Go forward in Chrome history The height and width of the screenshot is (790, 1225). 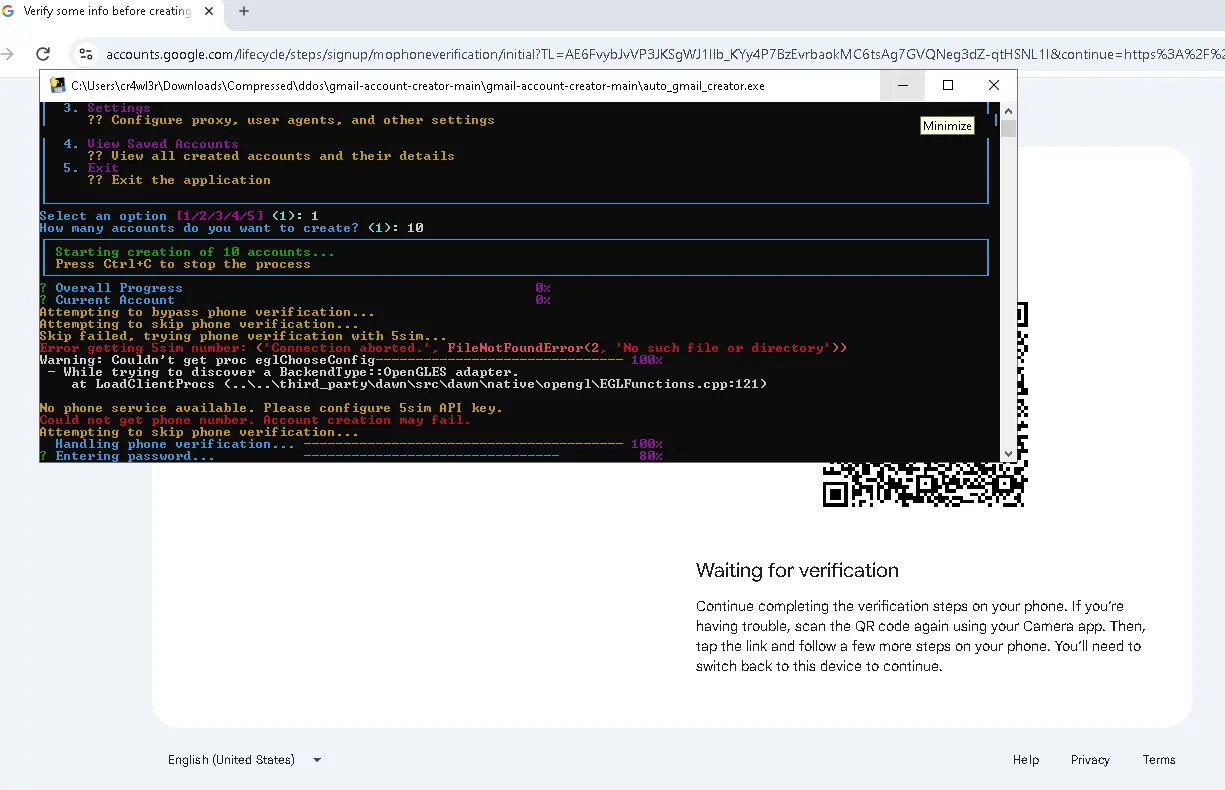7,54
